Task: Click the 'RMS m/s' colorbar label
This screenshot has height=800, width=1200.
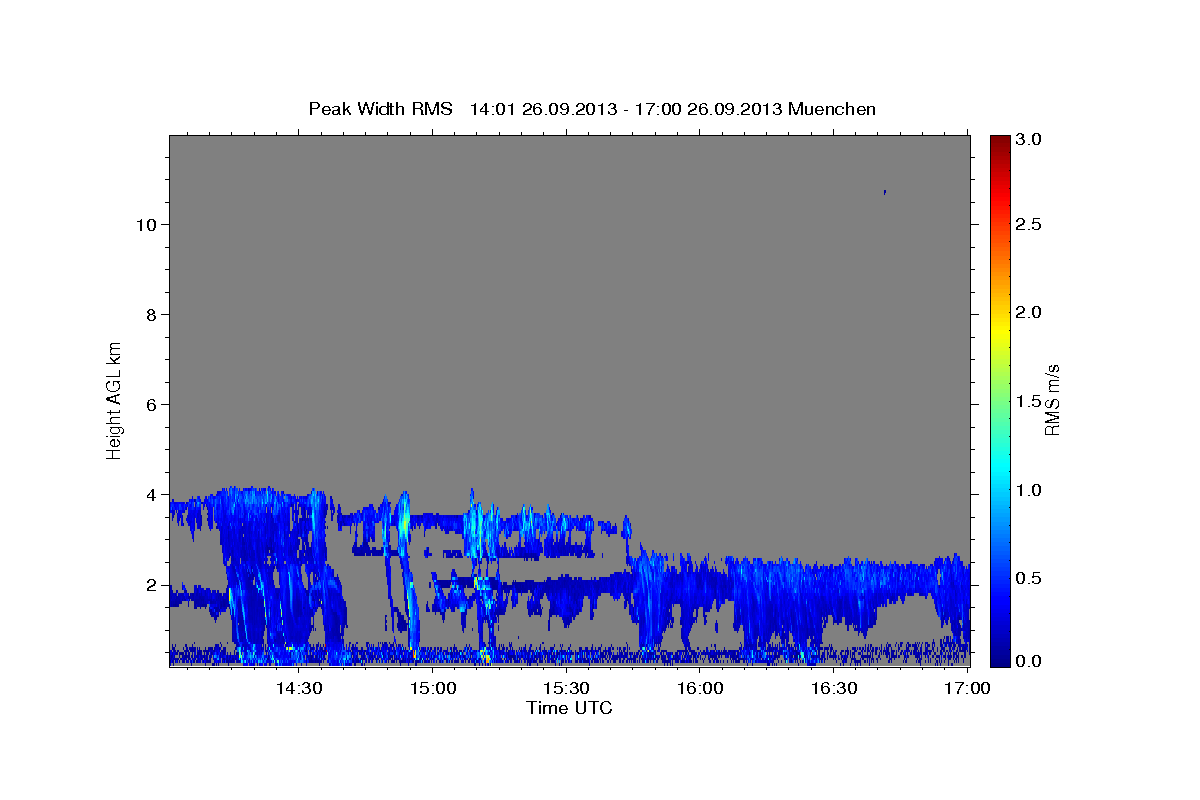Action: [x=1052, y=400]
